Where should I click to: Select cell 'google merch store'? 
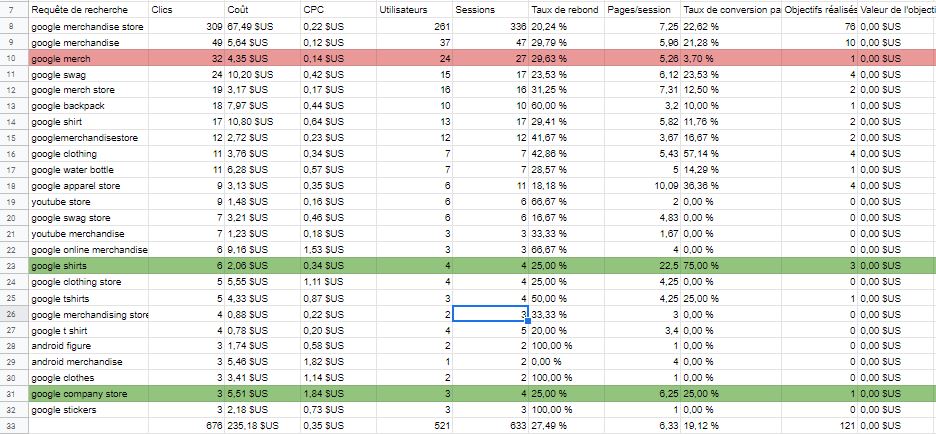coord(88,90)
